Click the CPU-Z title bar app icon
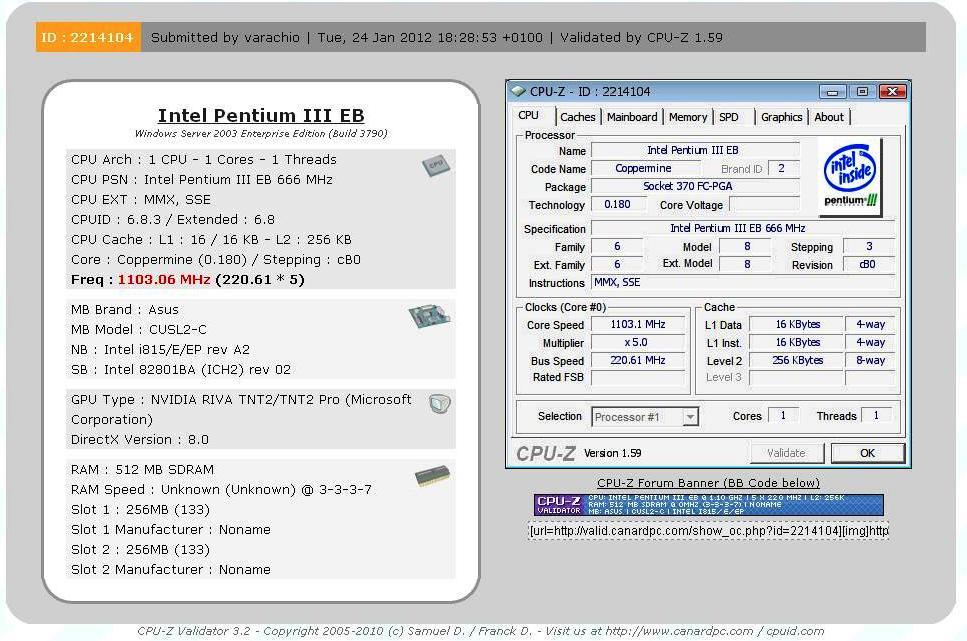 [518, 91]
